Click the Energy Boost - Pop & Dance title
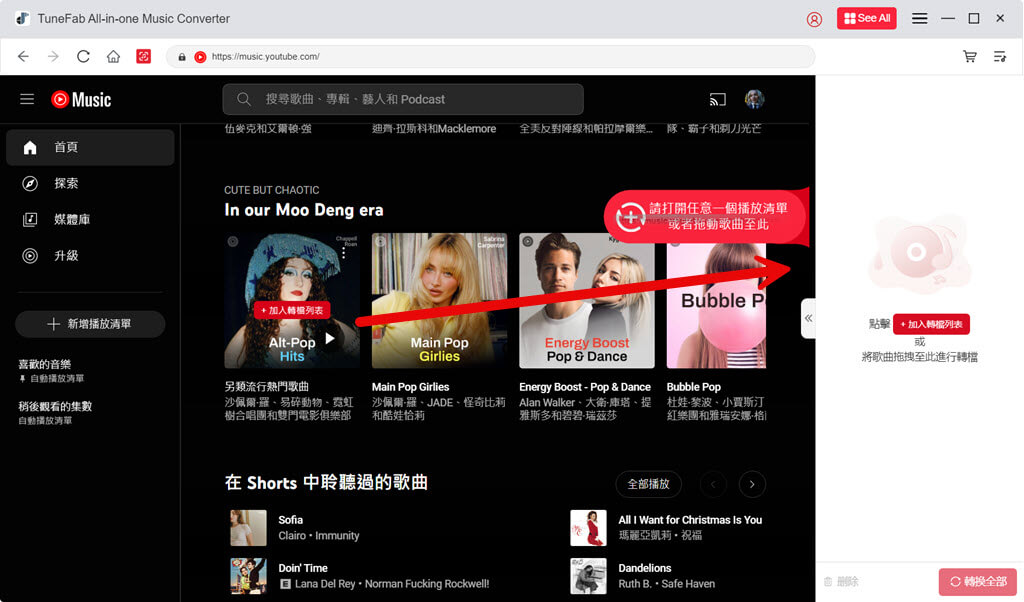Screen dimensions: 1024x602 585,387
